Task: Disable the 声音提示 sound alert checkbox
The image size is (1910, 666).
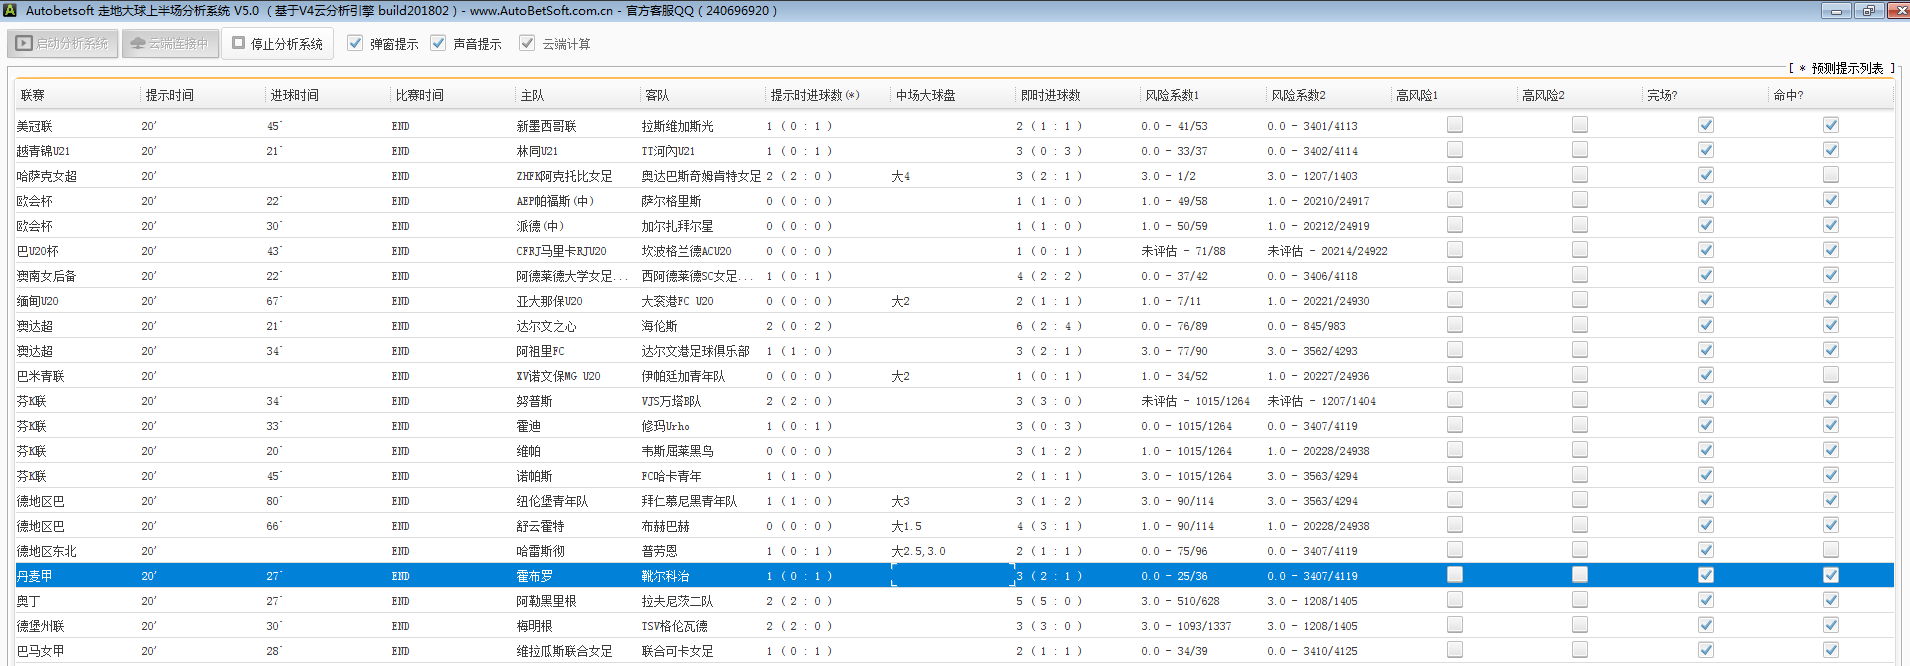Action: (x=438, y=44)
